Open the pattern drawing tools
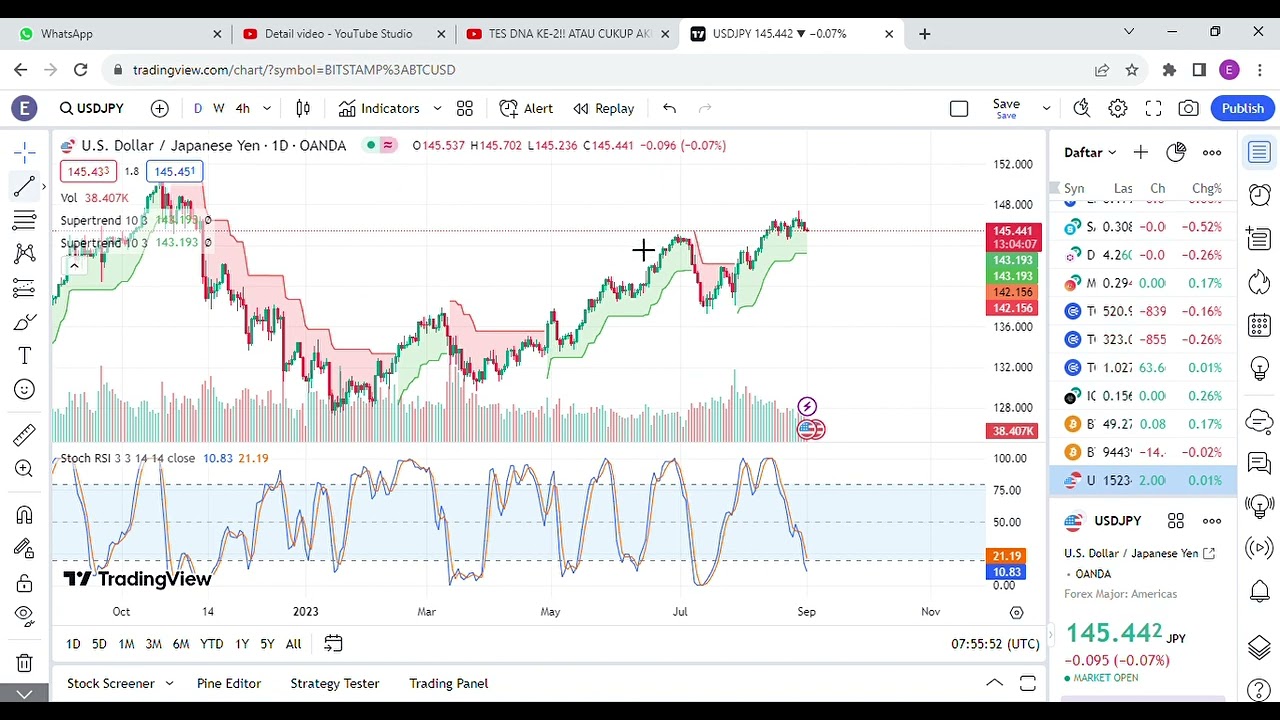This screenshot has width=1280, height=720. (x=25, y=254)
